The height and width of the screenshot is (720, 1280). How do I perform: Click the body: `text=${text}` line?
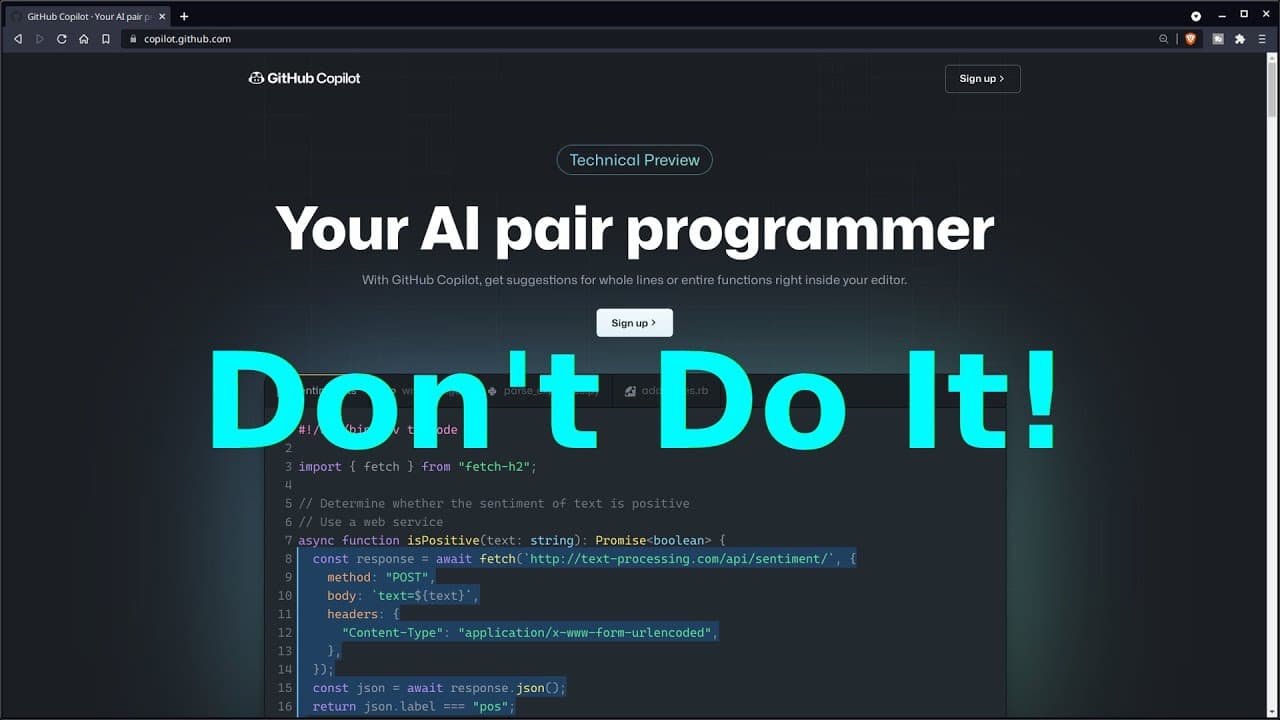[x=403, y=596]
